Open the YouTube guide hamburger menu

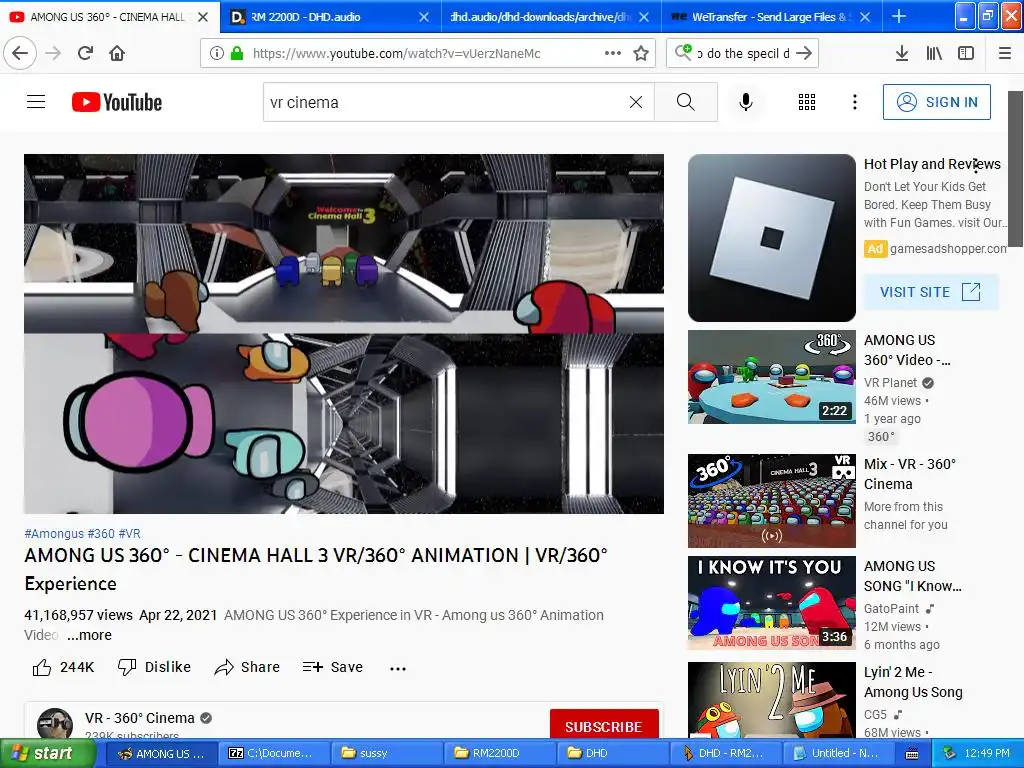point(36,102)
